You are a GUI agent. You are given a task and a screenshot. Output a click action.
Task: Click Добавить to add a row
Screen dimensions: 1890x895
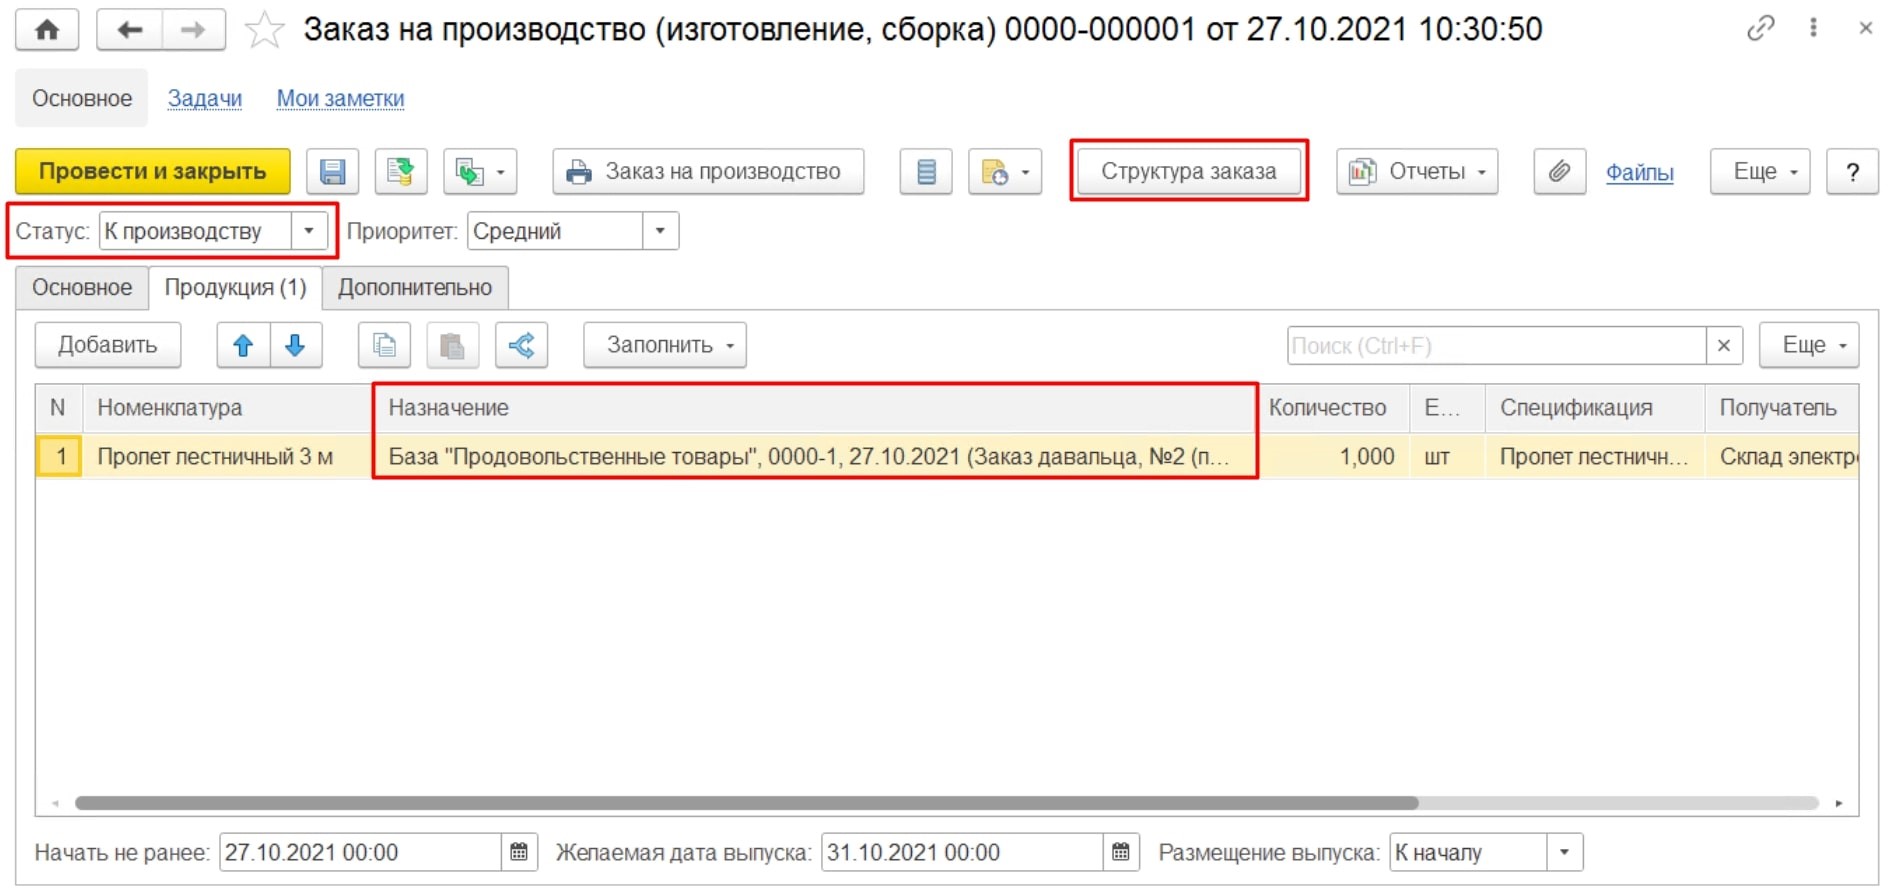click(108, 345)
